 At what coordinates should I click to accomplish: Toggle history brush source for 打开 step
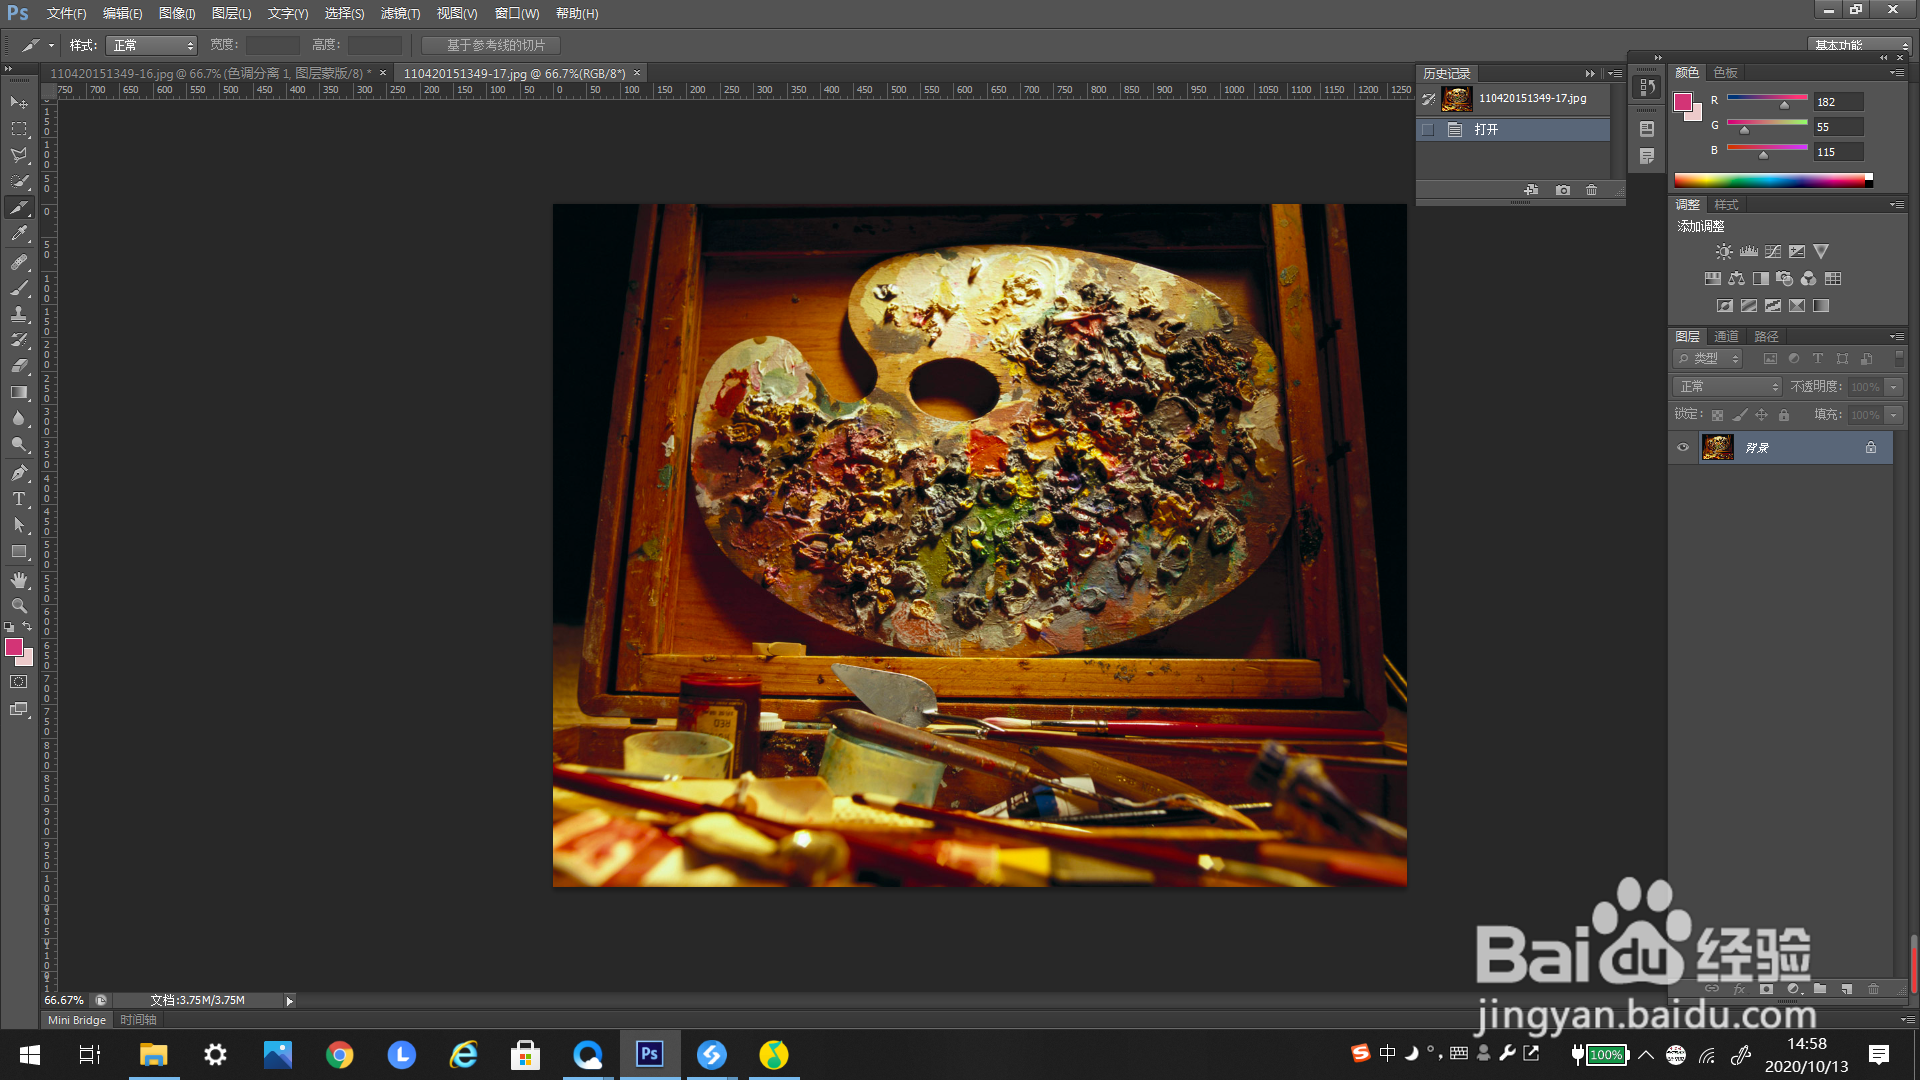(1428, 130)
